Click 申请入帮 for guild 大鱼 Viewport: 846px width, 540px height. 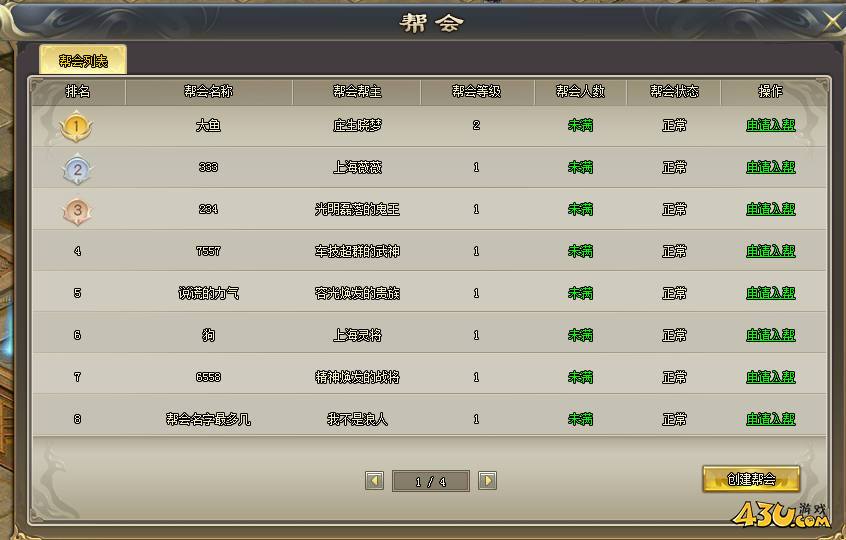pos(770,125)
